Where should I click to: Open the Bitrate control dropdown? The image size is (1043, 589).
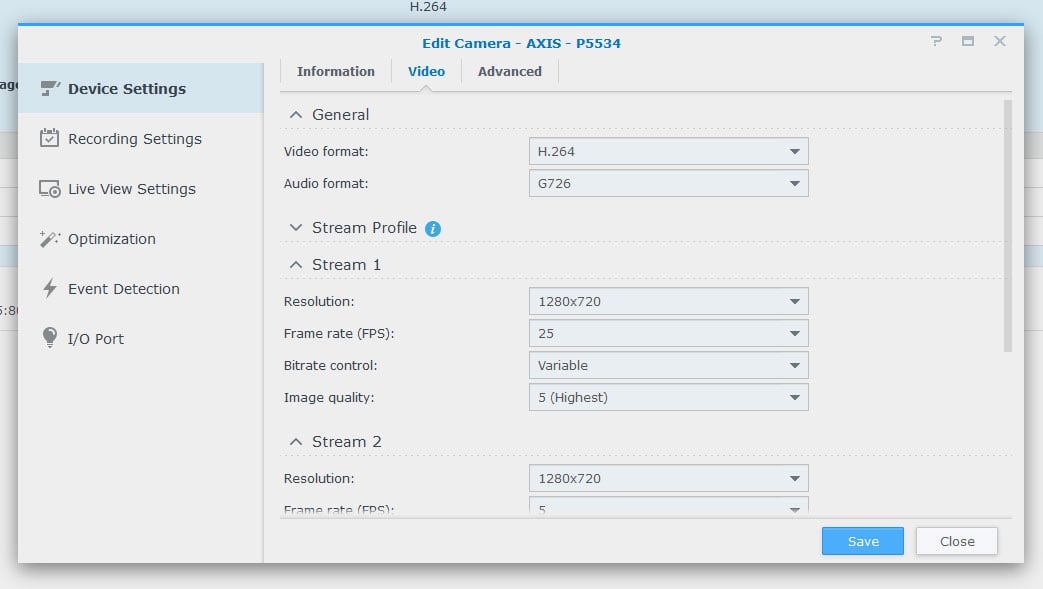[669, 365]
